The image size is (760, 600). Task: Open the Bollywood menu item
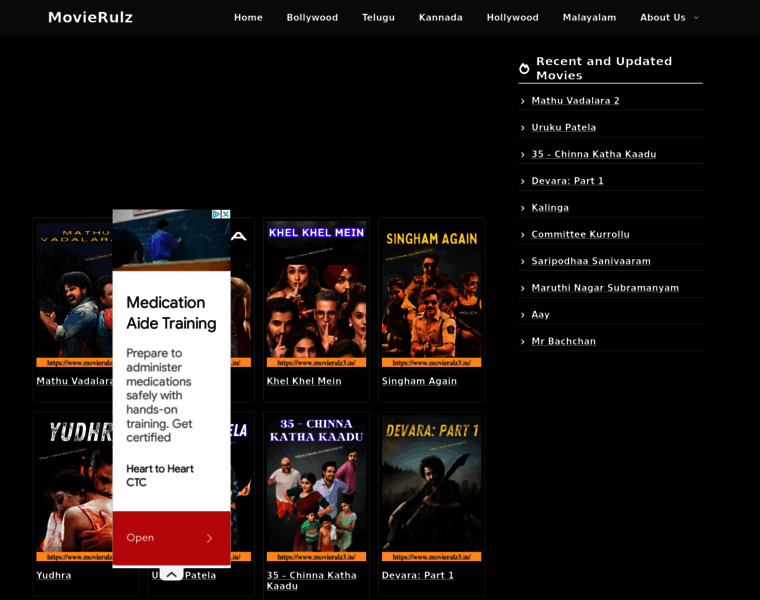coord(312,17)
